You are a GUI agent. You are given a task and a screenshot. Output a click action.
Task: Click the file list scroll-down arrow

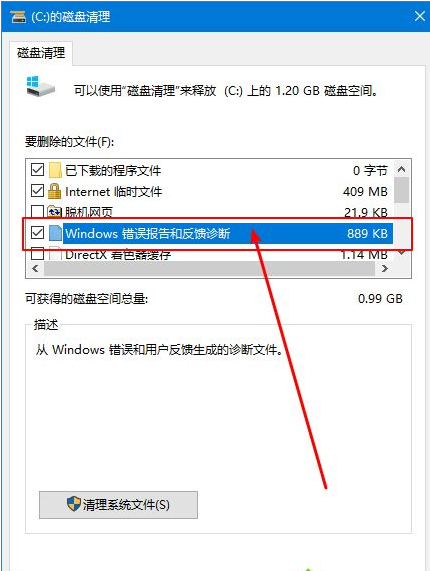click(401, 253)
